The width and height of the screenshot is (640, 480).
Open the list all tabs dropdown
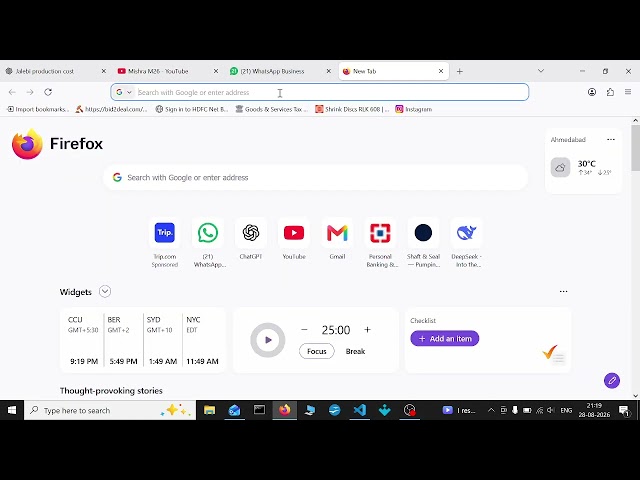click(541, 71)
